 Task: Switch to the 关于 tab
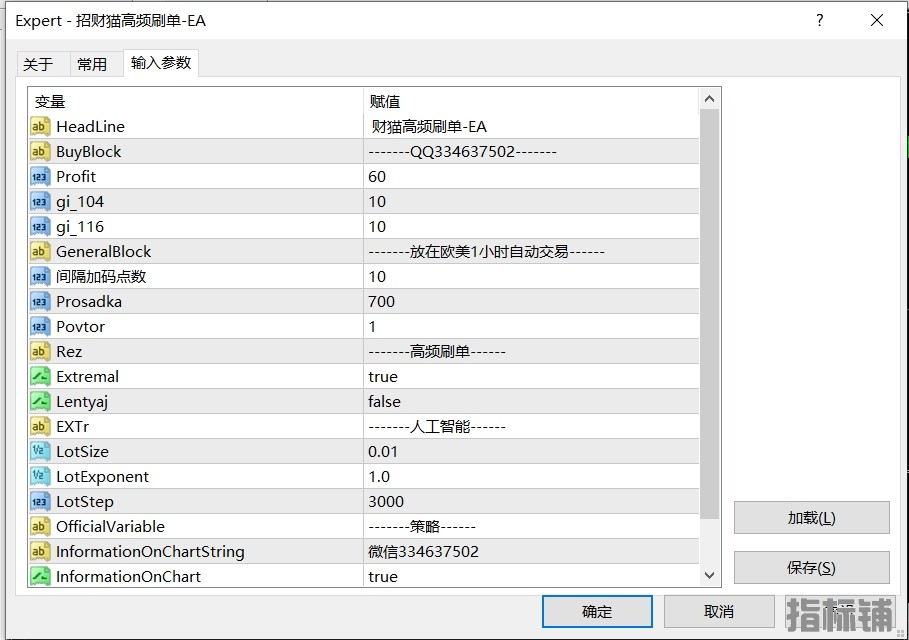[38, 64]
